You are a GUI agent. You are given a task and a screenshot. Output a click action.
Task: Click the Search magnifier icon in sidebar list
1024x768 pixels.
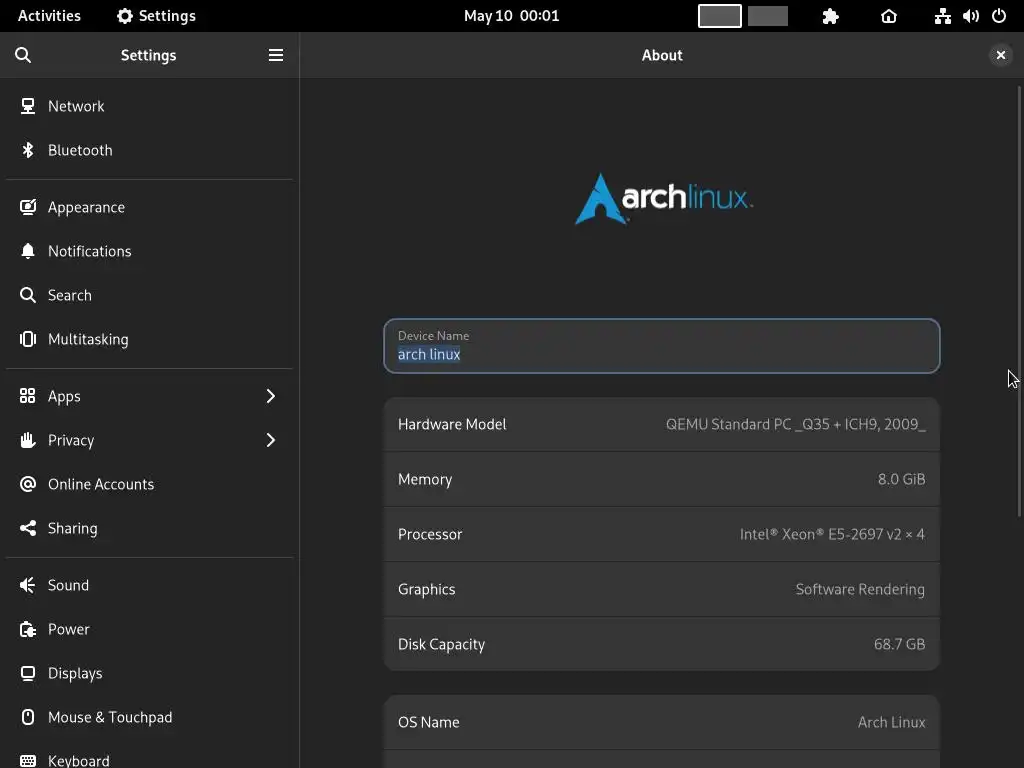pos(27,295)
